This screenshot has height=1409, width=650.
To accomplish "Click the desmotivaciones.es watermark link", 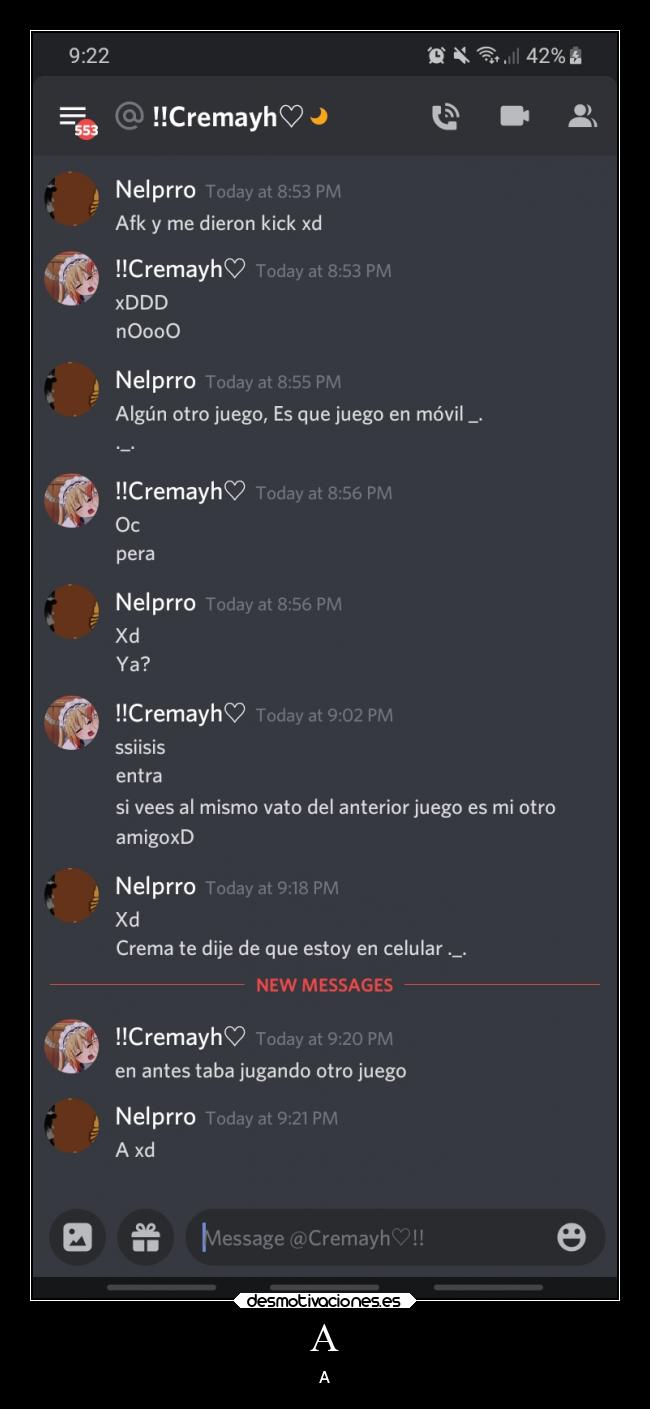I will [x=324, y=1301].
